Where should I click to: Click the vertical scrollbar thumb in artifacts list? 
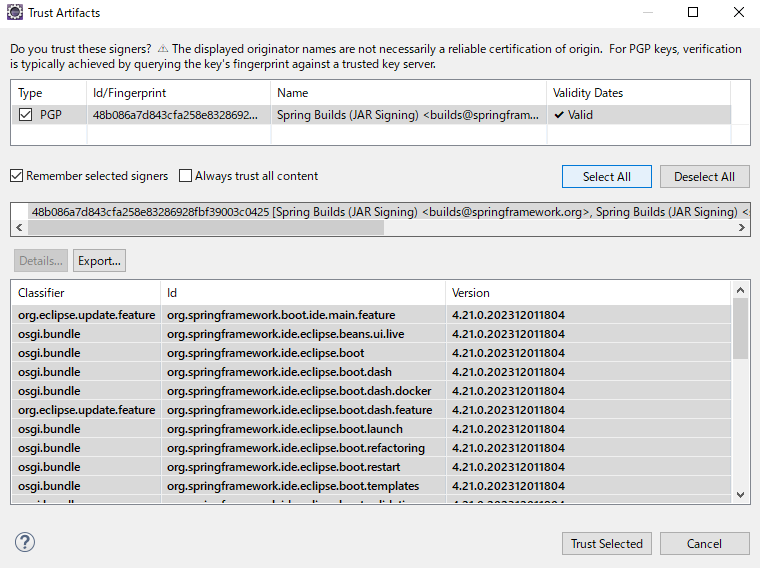coord(740,329)
